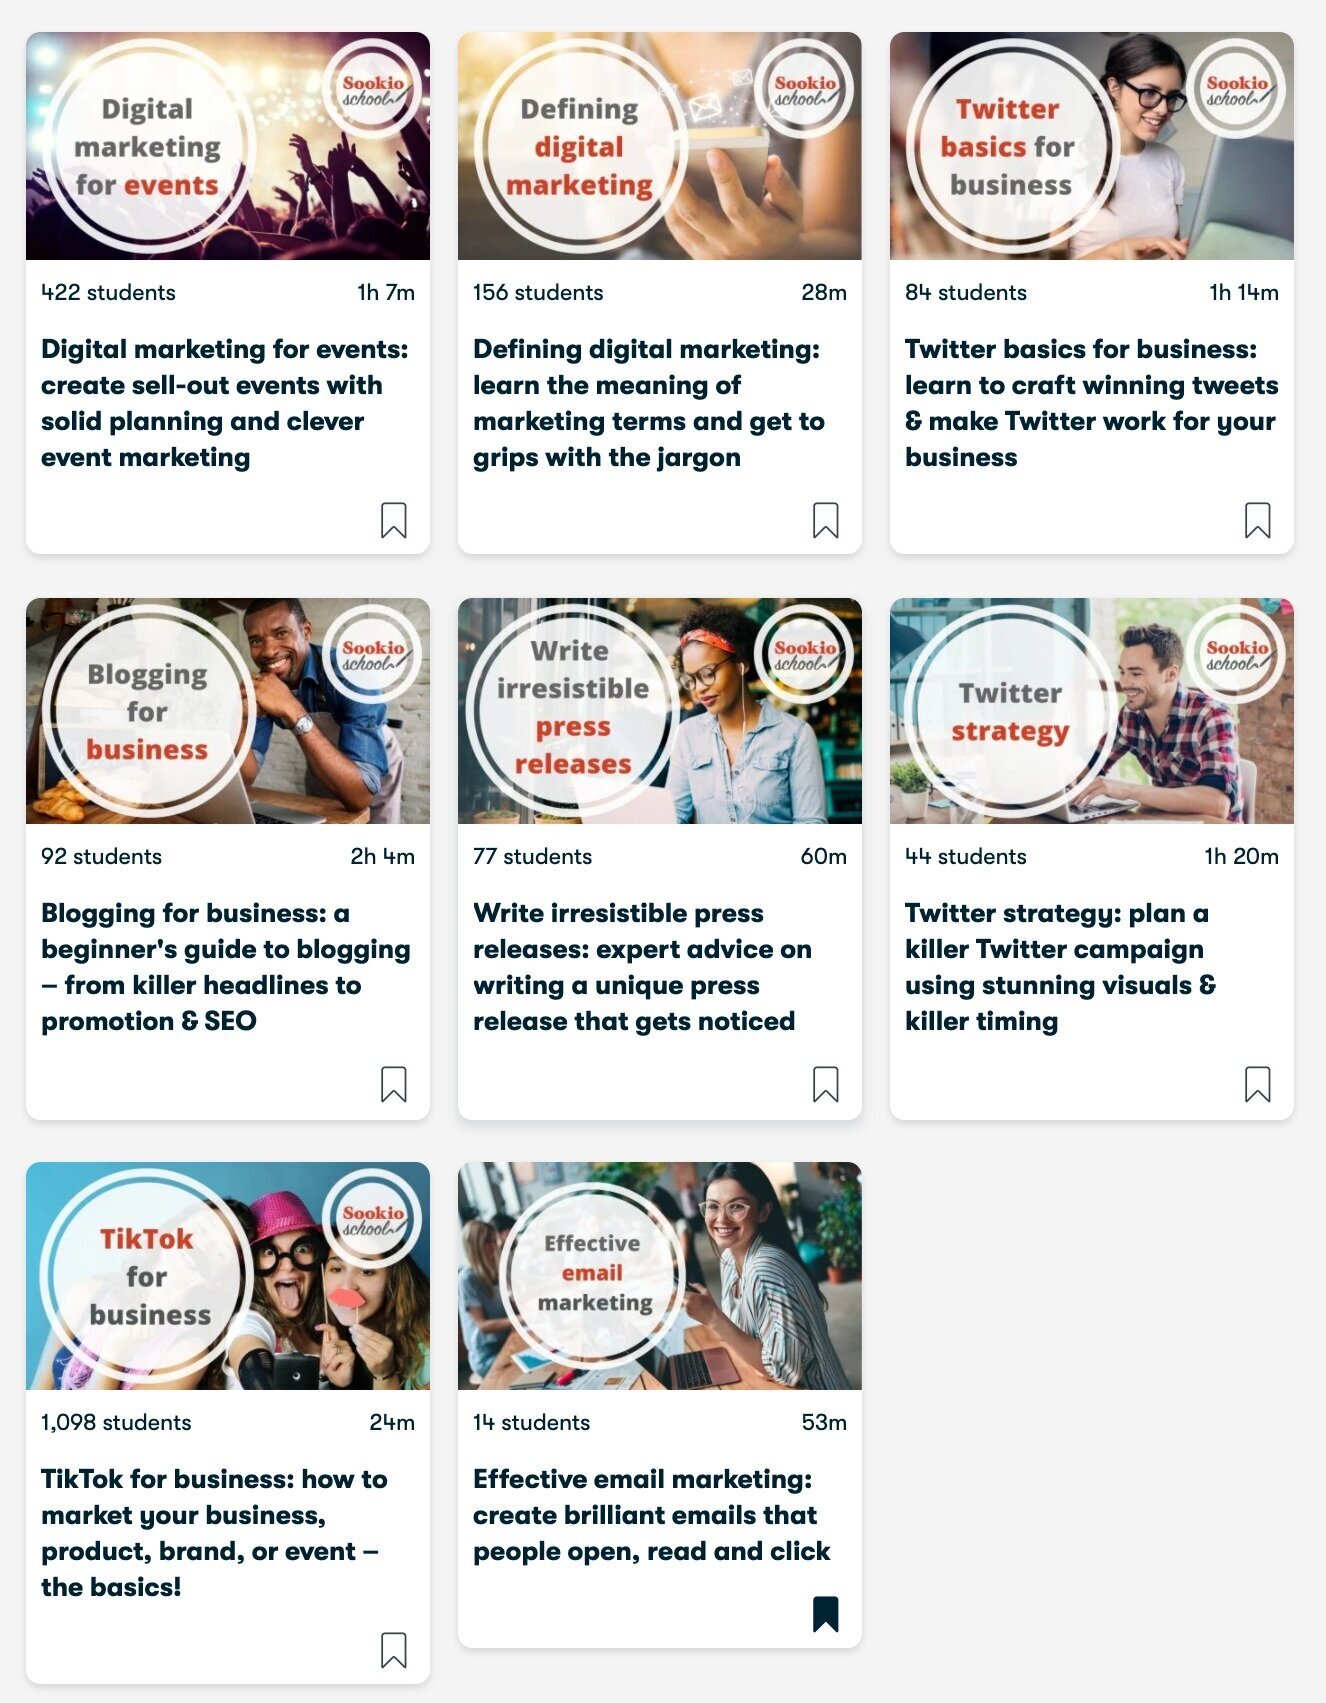Open Blogging for business title link
The width and height of the screenshot is (1326, 1703).
[226, 967]
